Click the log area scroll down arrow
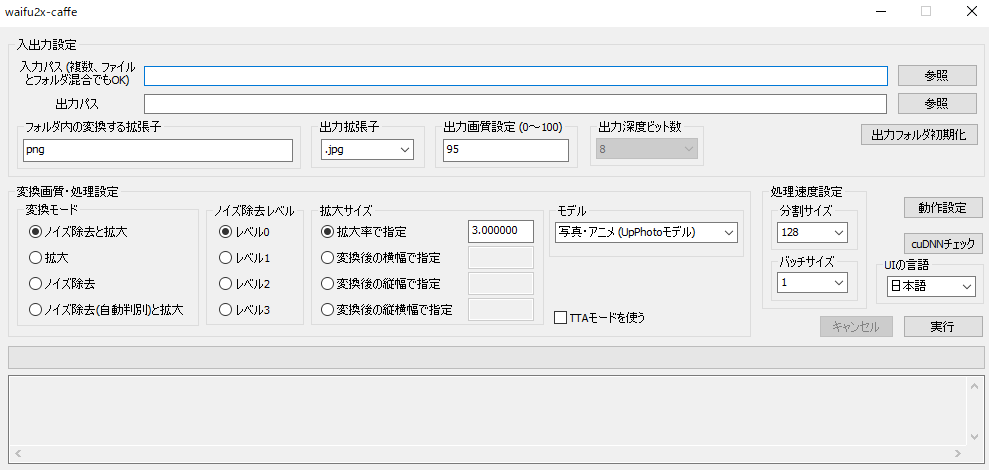 (x=975, y=437)
